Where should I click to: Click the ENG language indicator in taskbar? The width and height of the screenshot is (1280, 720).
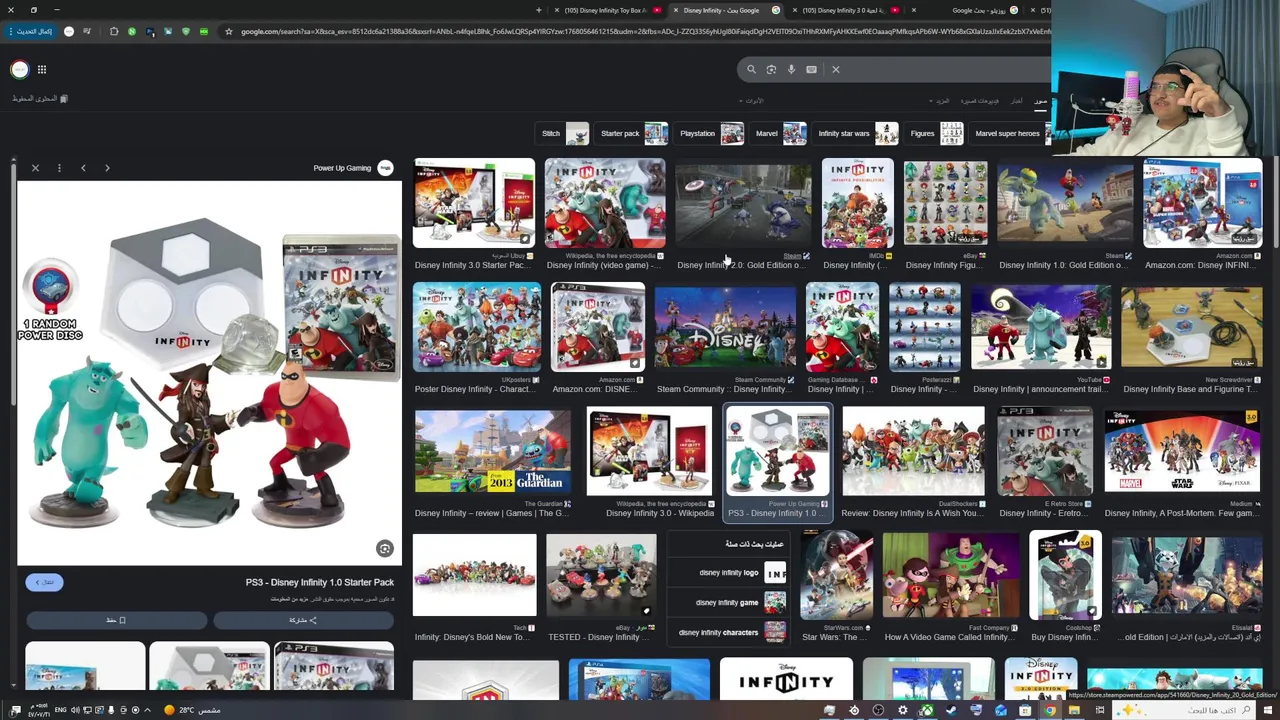click(59, 710)
